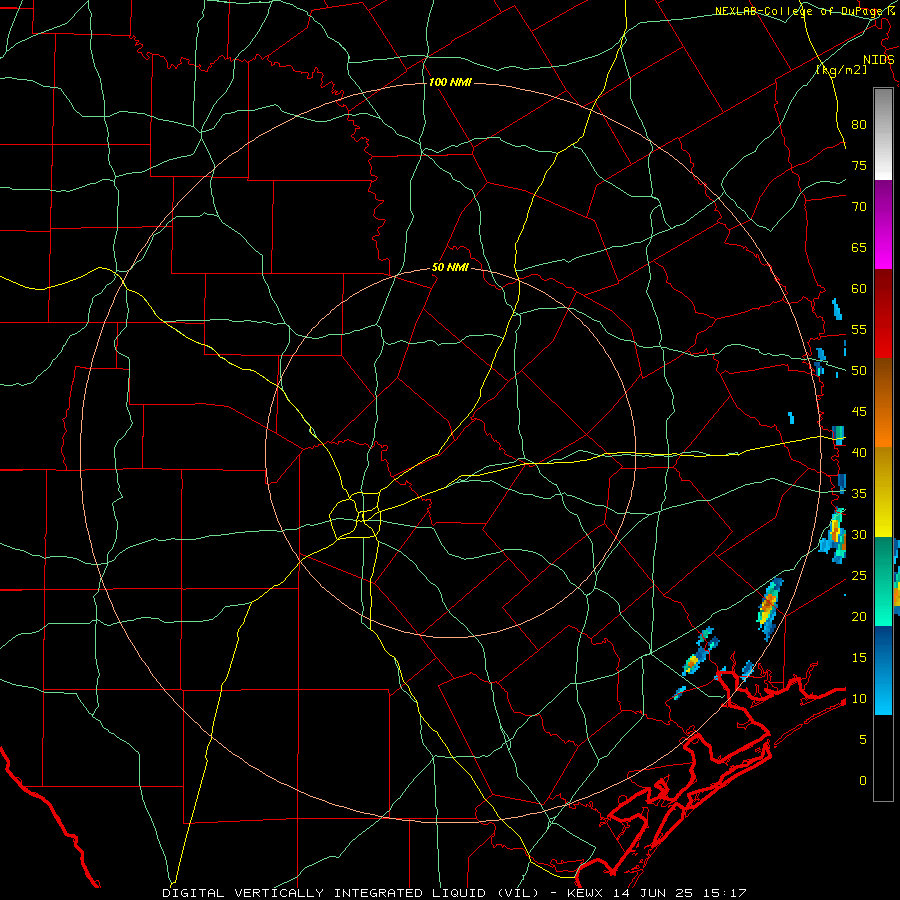Pick the brown-orange band of the color scale

pos(883,403)
